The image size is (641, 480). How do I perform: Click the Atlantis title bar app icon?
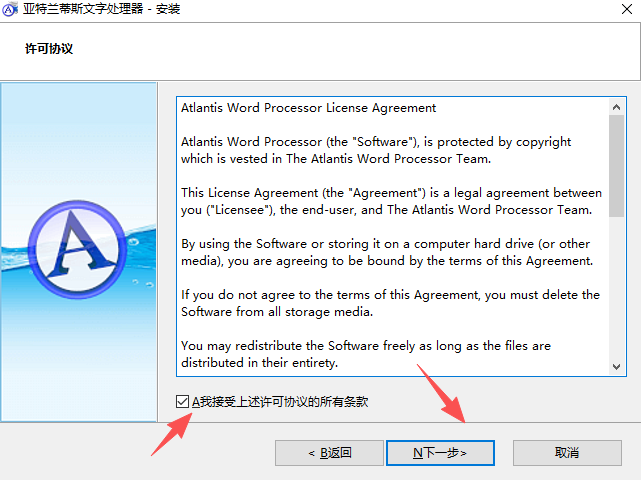(10, 9)
